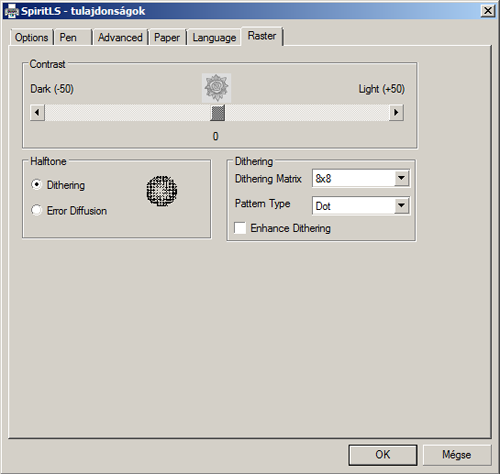500x474 pixels.
Task: Enable the Enhance Dithering checkbox
Action: click(x=240, y=228)
